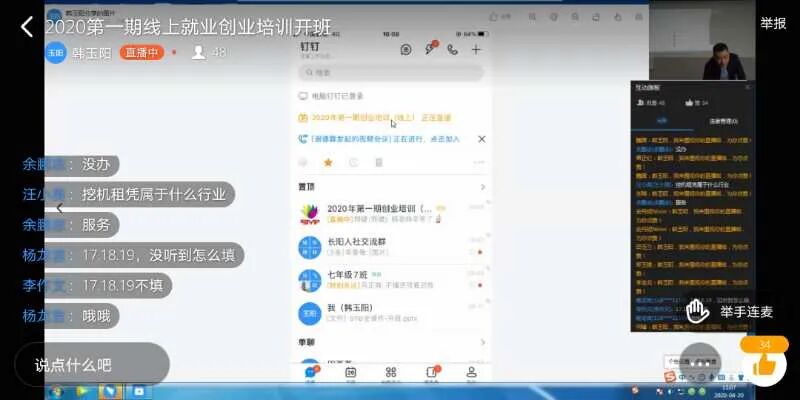The image size is (800, 400).
Task: Open the 我（韩玉阳） self chat
Action: pos(391,313)
